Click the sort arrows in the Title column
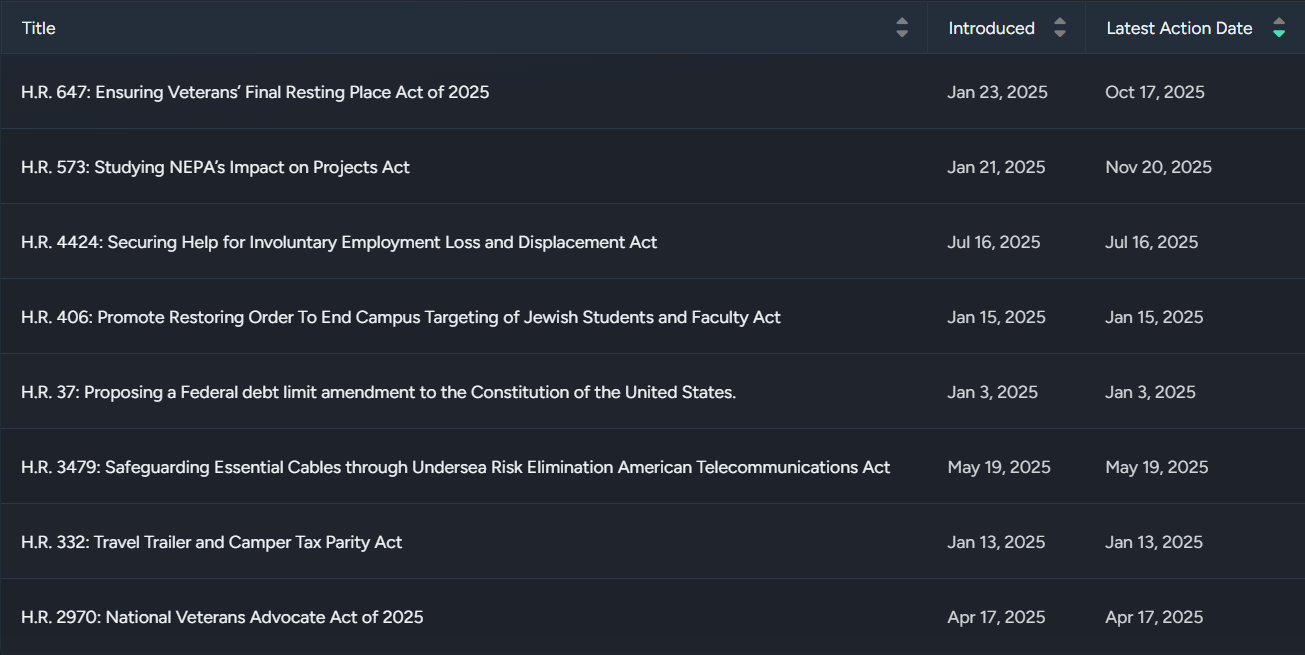Image resolution: width=1305 pixels, height=655 pixels. point(902,28)
